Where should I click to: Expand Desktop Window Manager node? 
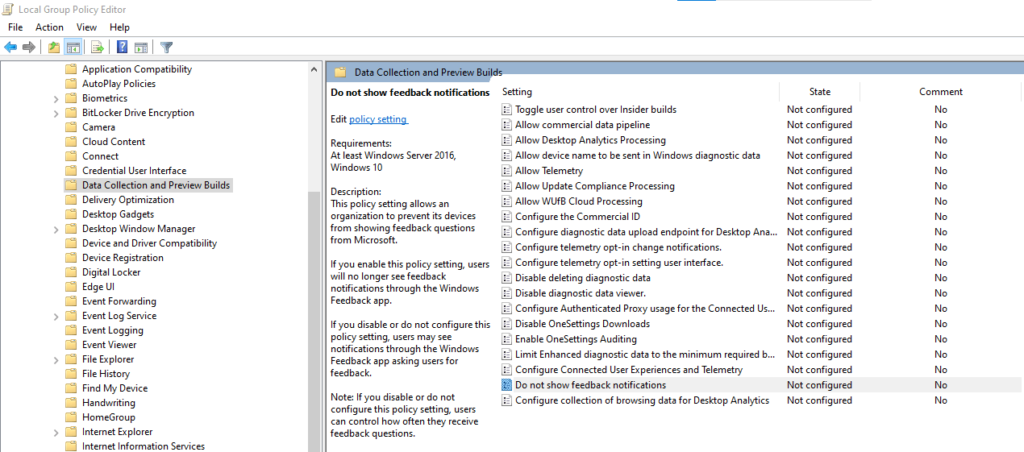click(x=56, y=229)
